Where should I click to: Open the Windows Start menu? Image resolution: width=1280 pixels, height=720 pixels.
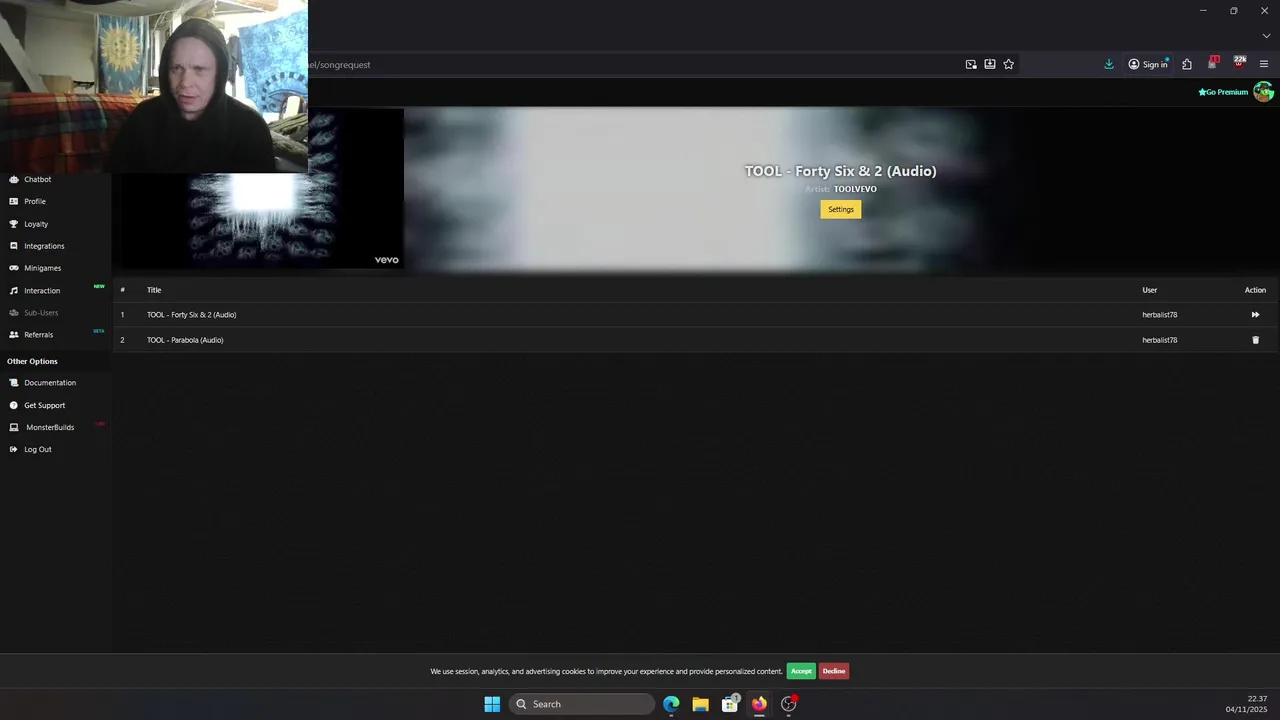click(x=492, y=704)
